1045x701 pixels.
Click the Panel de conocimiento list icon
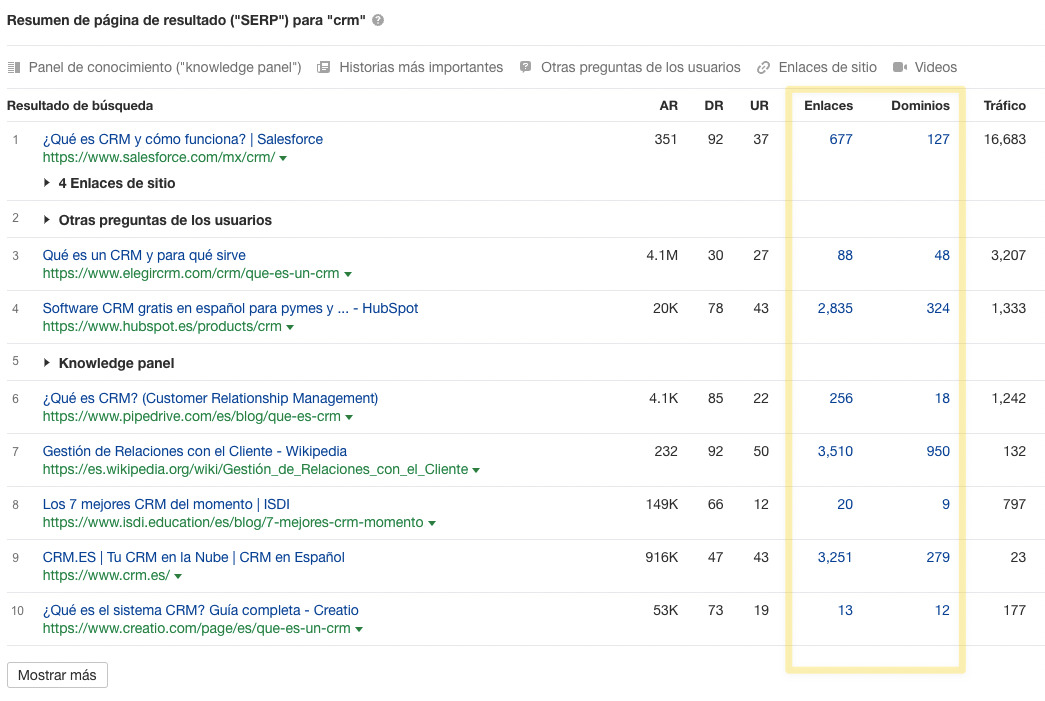click(x=14, y=68)
